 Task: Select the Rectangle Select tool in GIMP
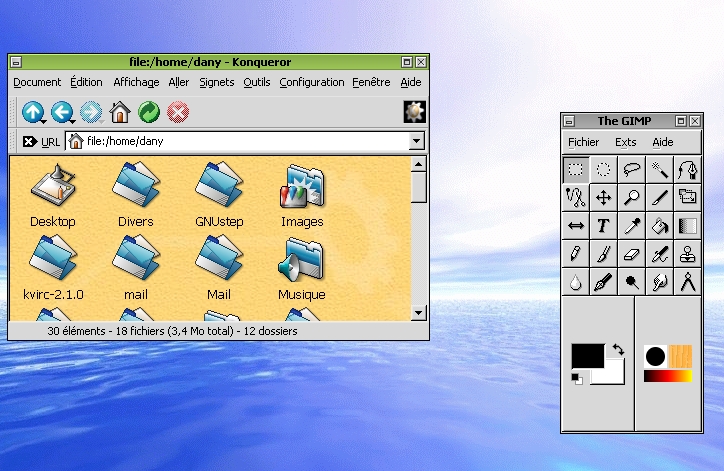pyautogui.click(x=576, y=169)
